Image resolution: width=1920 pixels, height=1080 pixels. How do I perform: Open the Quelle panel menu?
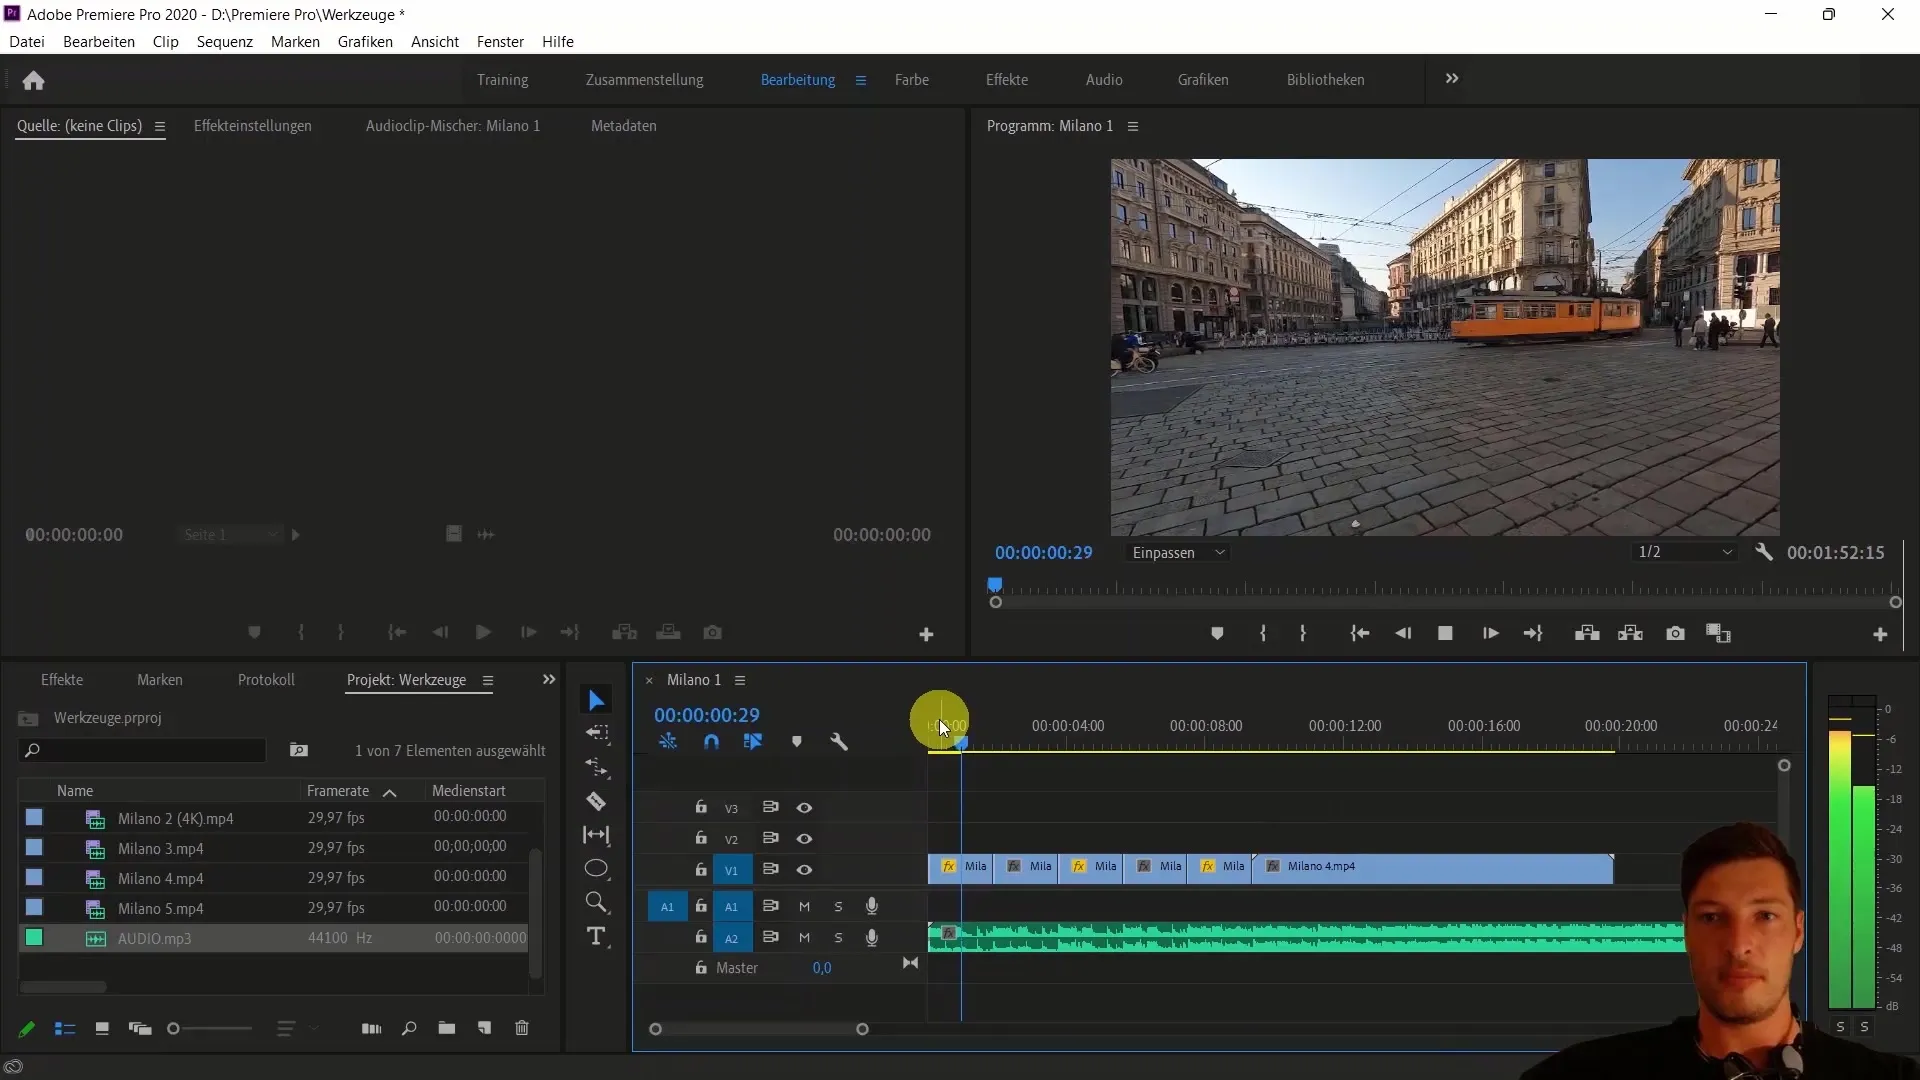pyautogui.click(x=159, y=126)
